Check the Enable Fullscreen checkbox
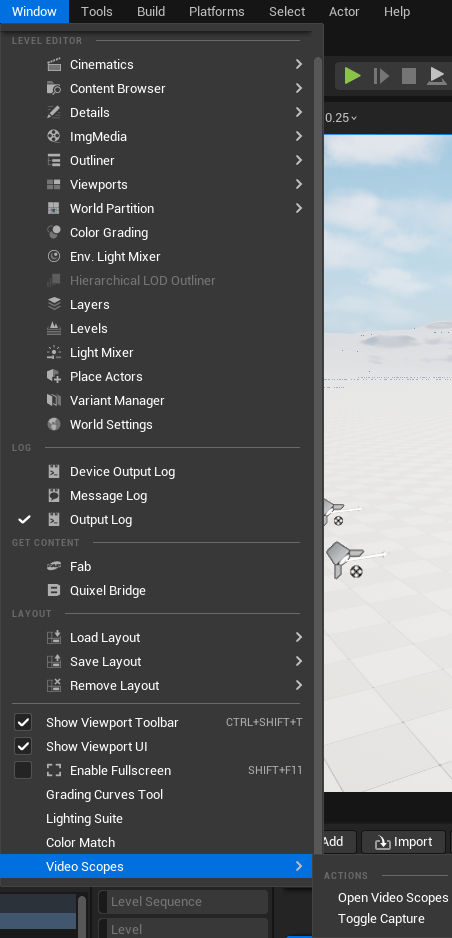The width and height of the screenshot is (452, 938). pos(23,770)
